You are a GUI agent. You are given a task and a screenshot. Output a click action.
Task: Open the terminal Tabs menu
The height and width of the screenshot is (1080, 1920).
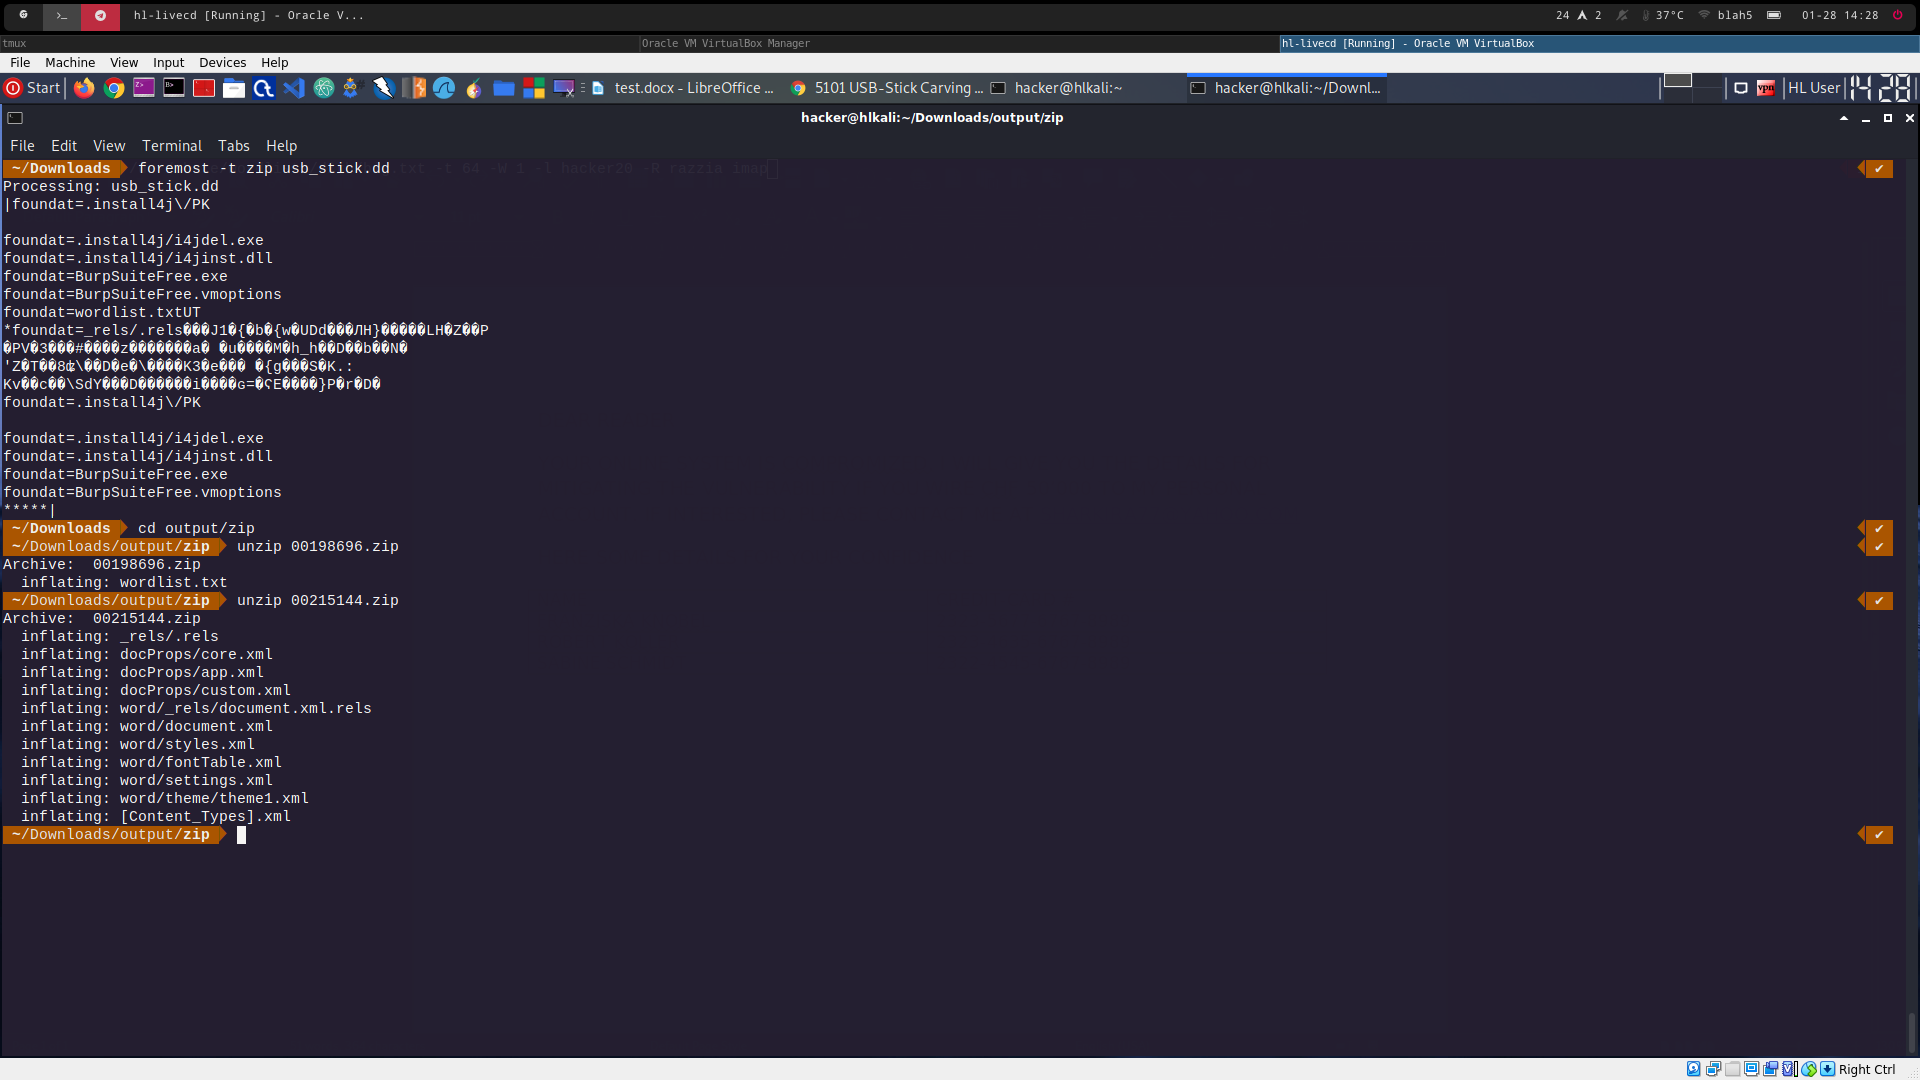(234, 146)
